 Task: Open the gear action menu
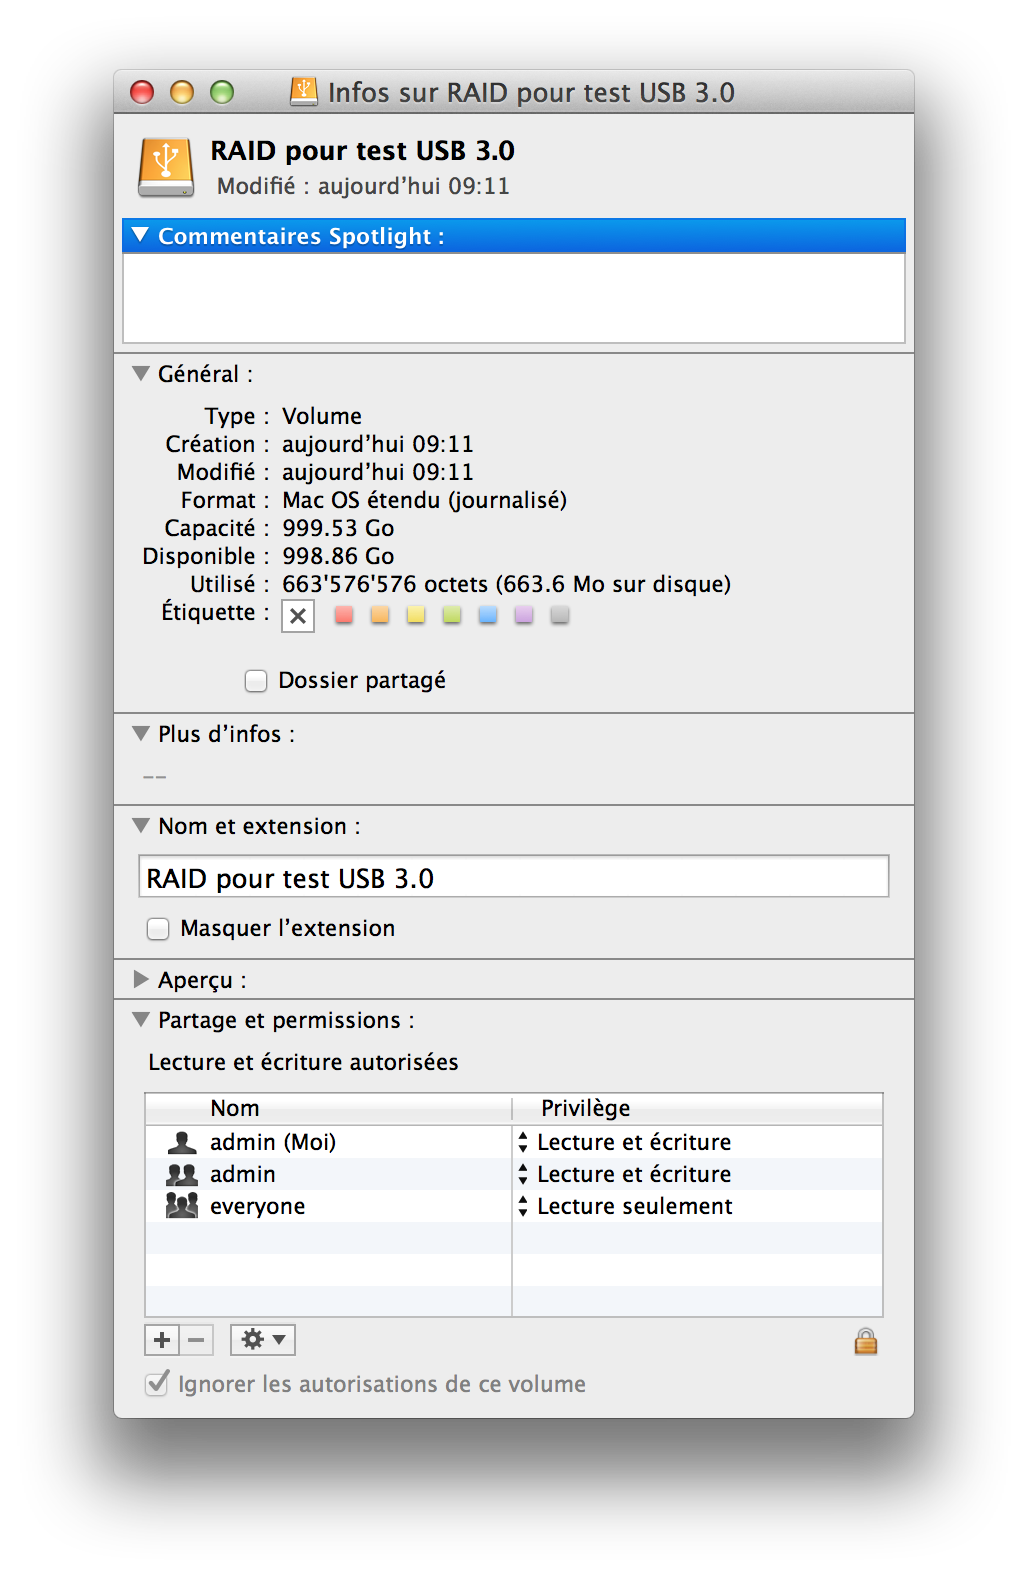click(263, 1340)
